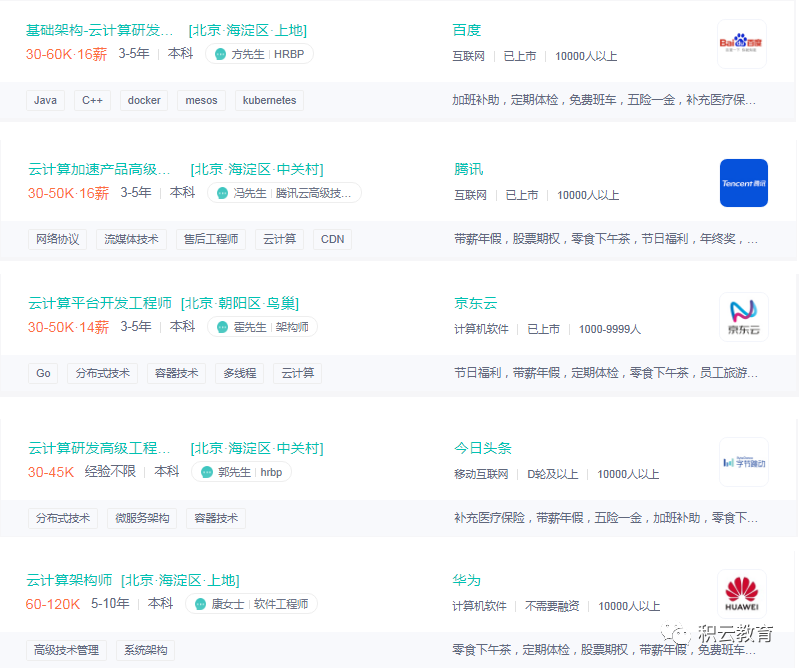The image size is (799, 668).
Task: Open the 今日头条 company page
Action: 482,448
